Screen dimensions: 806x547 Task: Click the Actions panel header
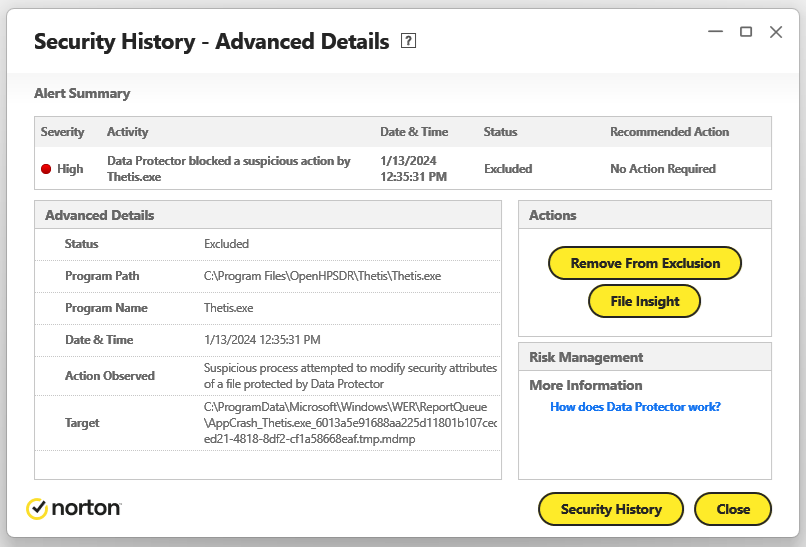[x=645, y=215]
